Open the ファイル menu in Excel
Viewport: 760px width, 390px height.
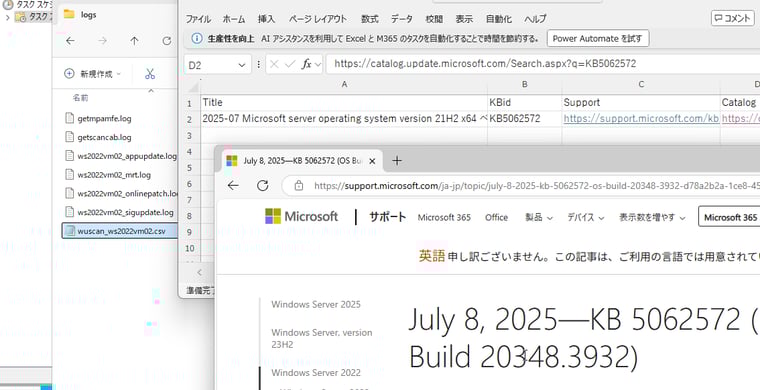198,19
